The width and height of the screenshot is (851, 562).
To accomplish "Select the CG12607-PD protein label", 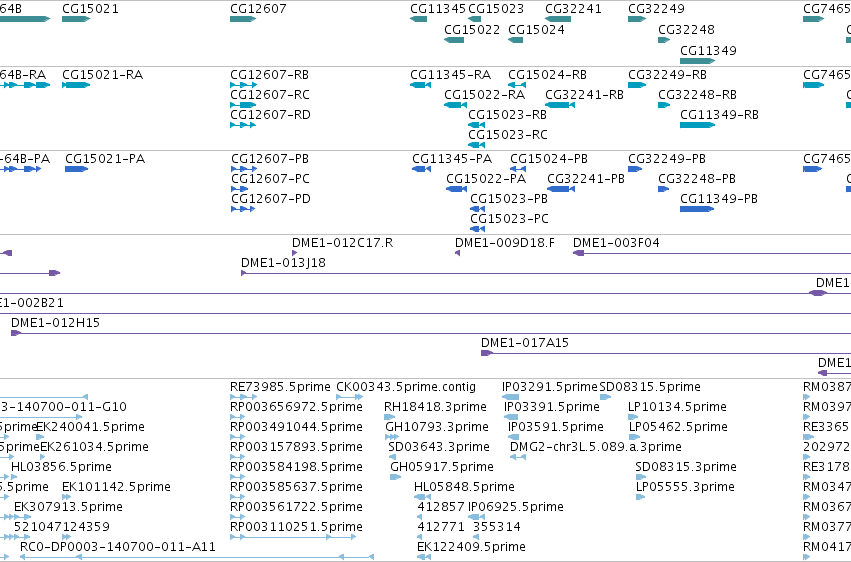I will (271, 199).
